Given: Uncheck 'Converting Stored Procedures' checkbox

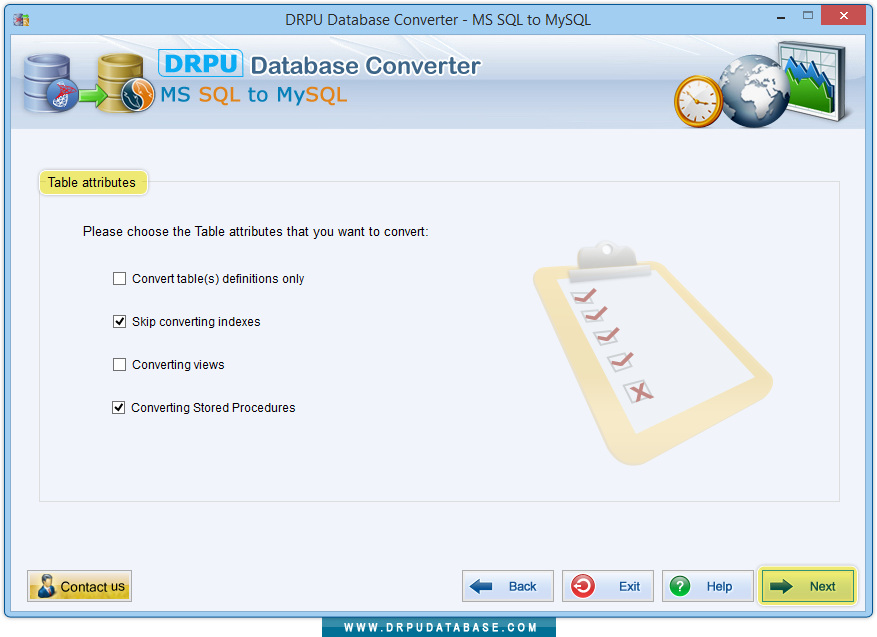Looking at the screenshot, I should [119, 408].
